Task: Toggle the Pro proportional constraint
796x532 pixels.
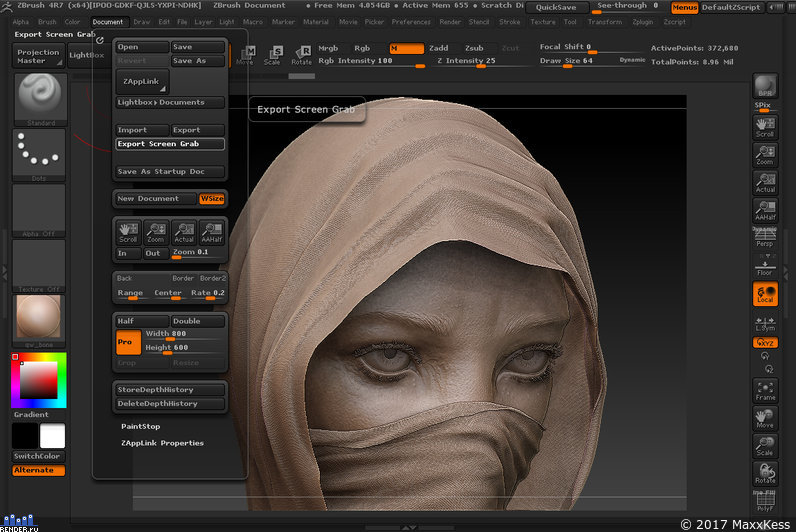Action: (128, 342)
